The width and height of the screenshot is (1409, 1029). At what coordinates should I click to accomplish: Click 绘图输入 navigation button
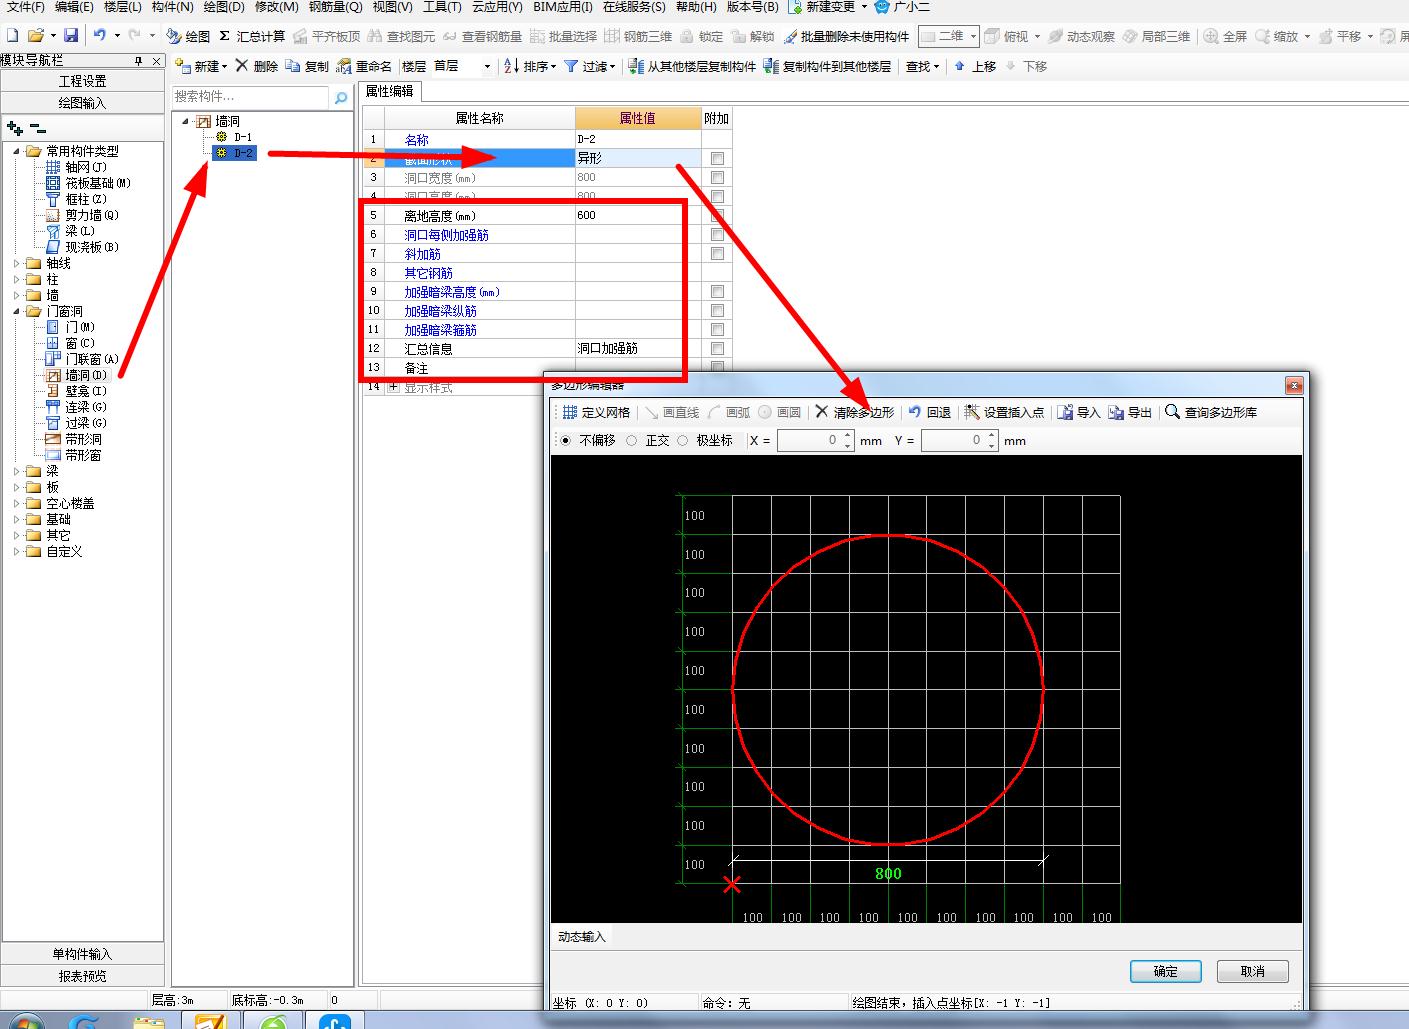tap(82, 103)
